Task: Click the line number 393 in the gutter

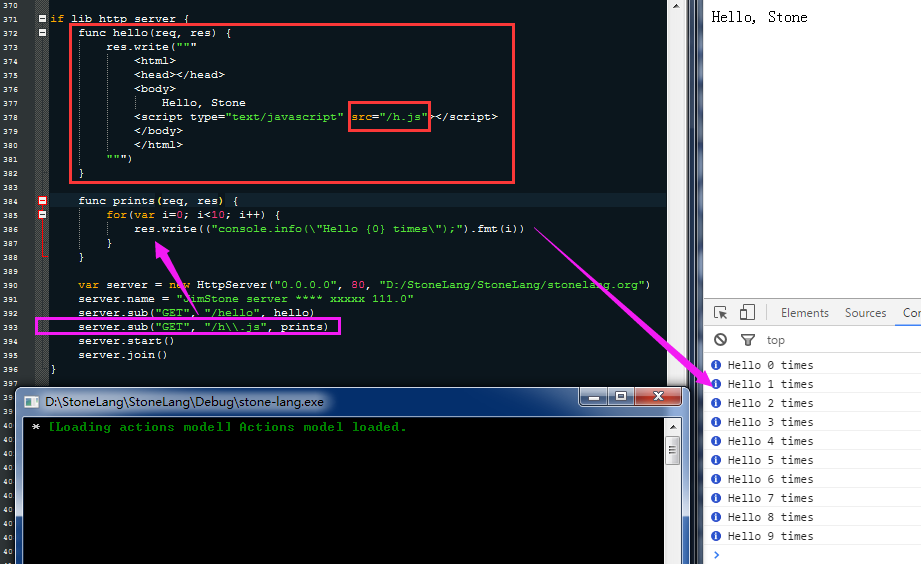Action: tap(10, 327)
